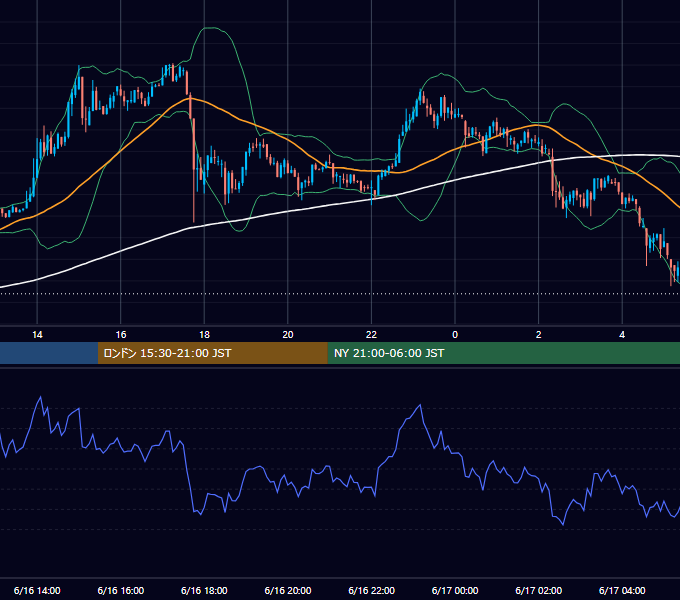The width and height of the screenshot is (680, 600).
Task: Click the 16 hour label on price chart axis
Action: point(121,335)
